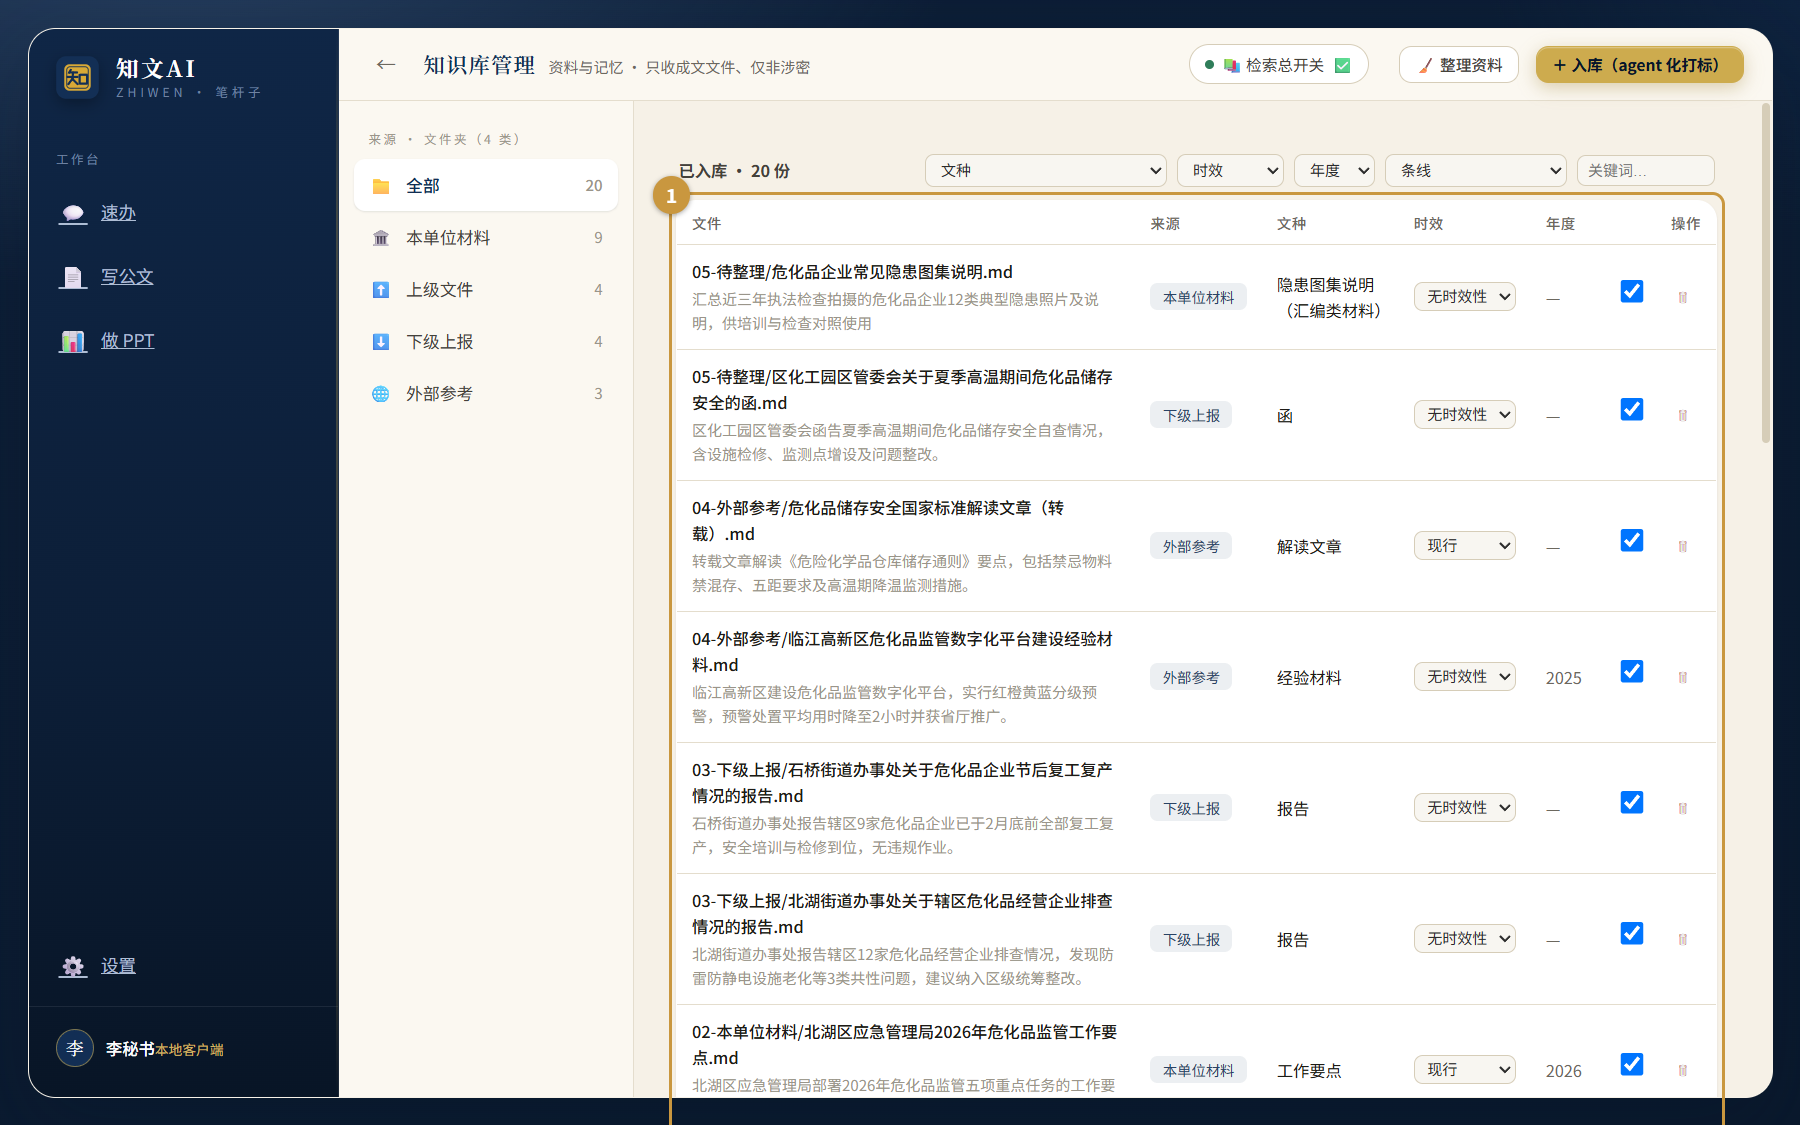Click the 下级上报 tag on 北湖街道 row

pyautogui.click(x=1191, y=939)
